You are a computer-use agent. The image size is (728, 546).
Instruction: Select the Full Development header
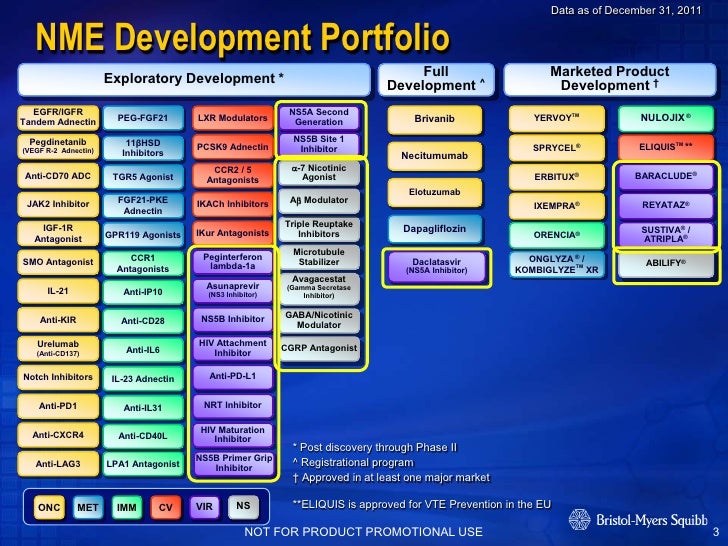pos(436,79)
